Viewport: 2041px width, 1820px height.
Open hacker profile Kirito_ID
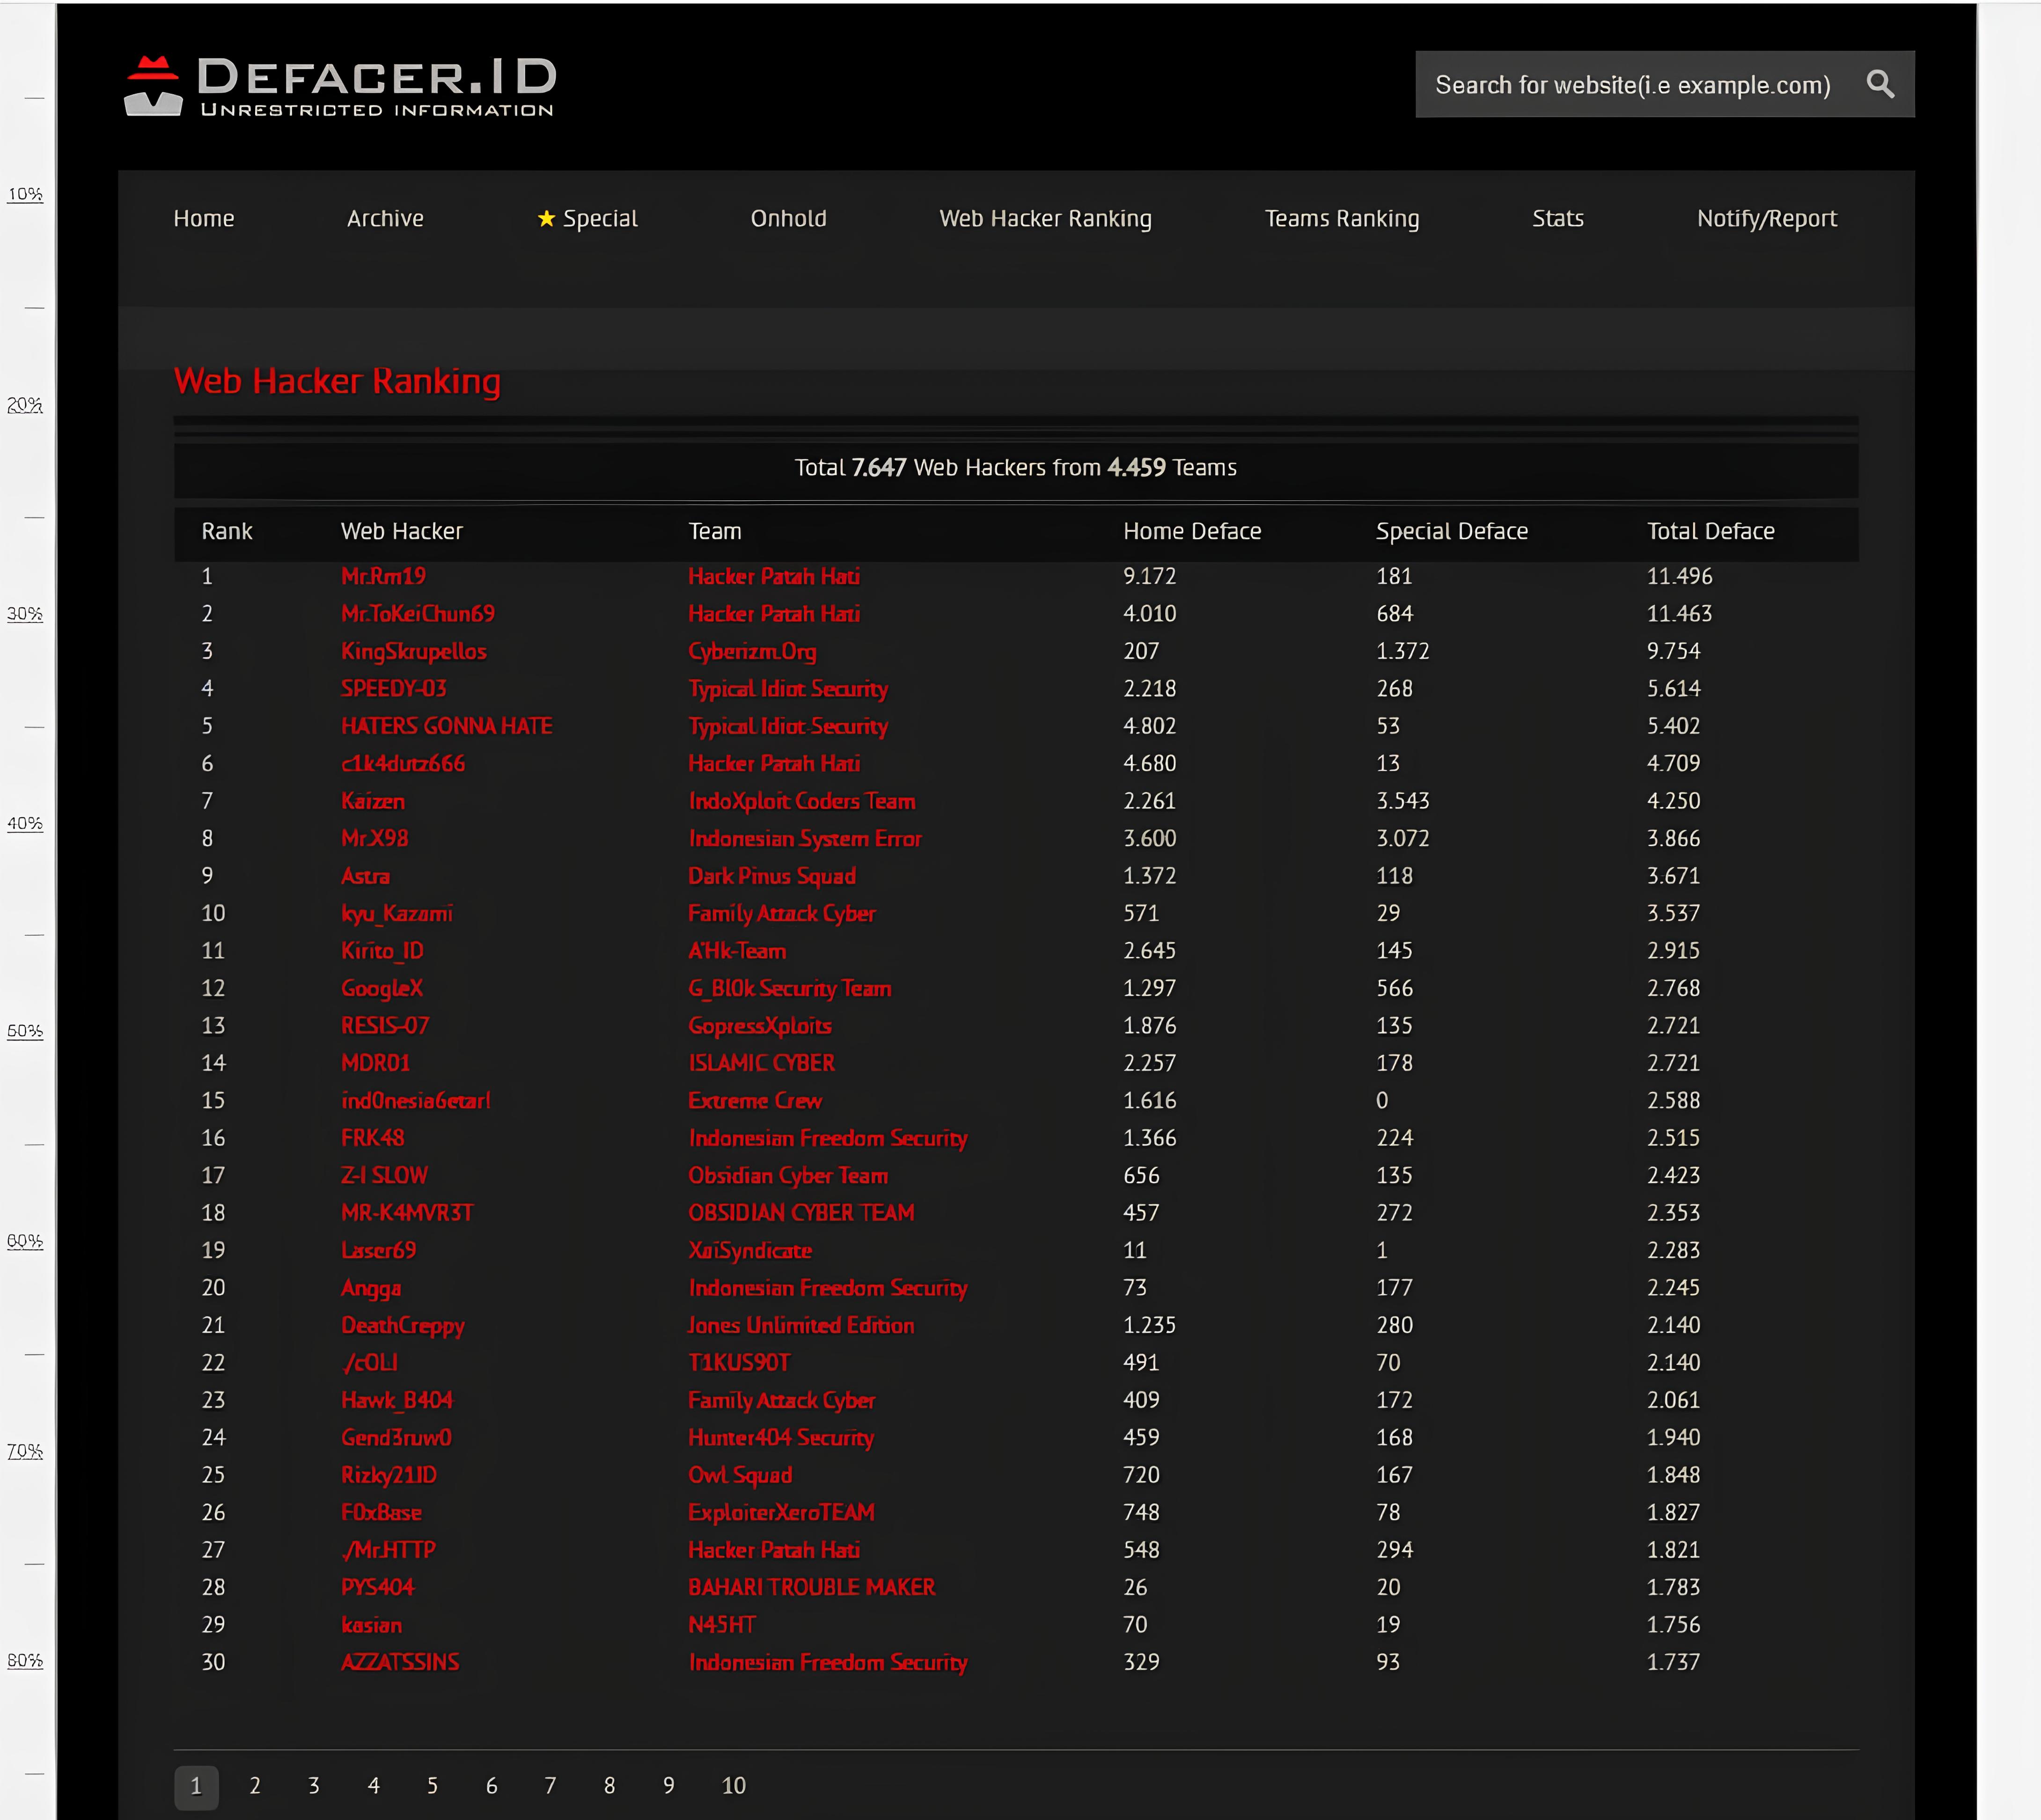(x=382, y=951)
